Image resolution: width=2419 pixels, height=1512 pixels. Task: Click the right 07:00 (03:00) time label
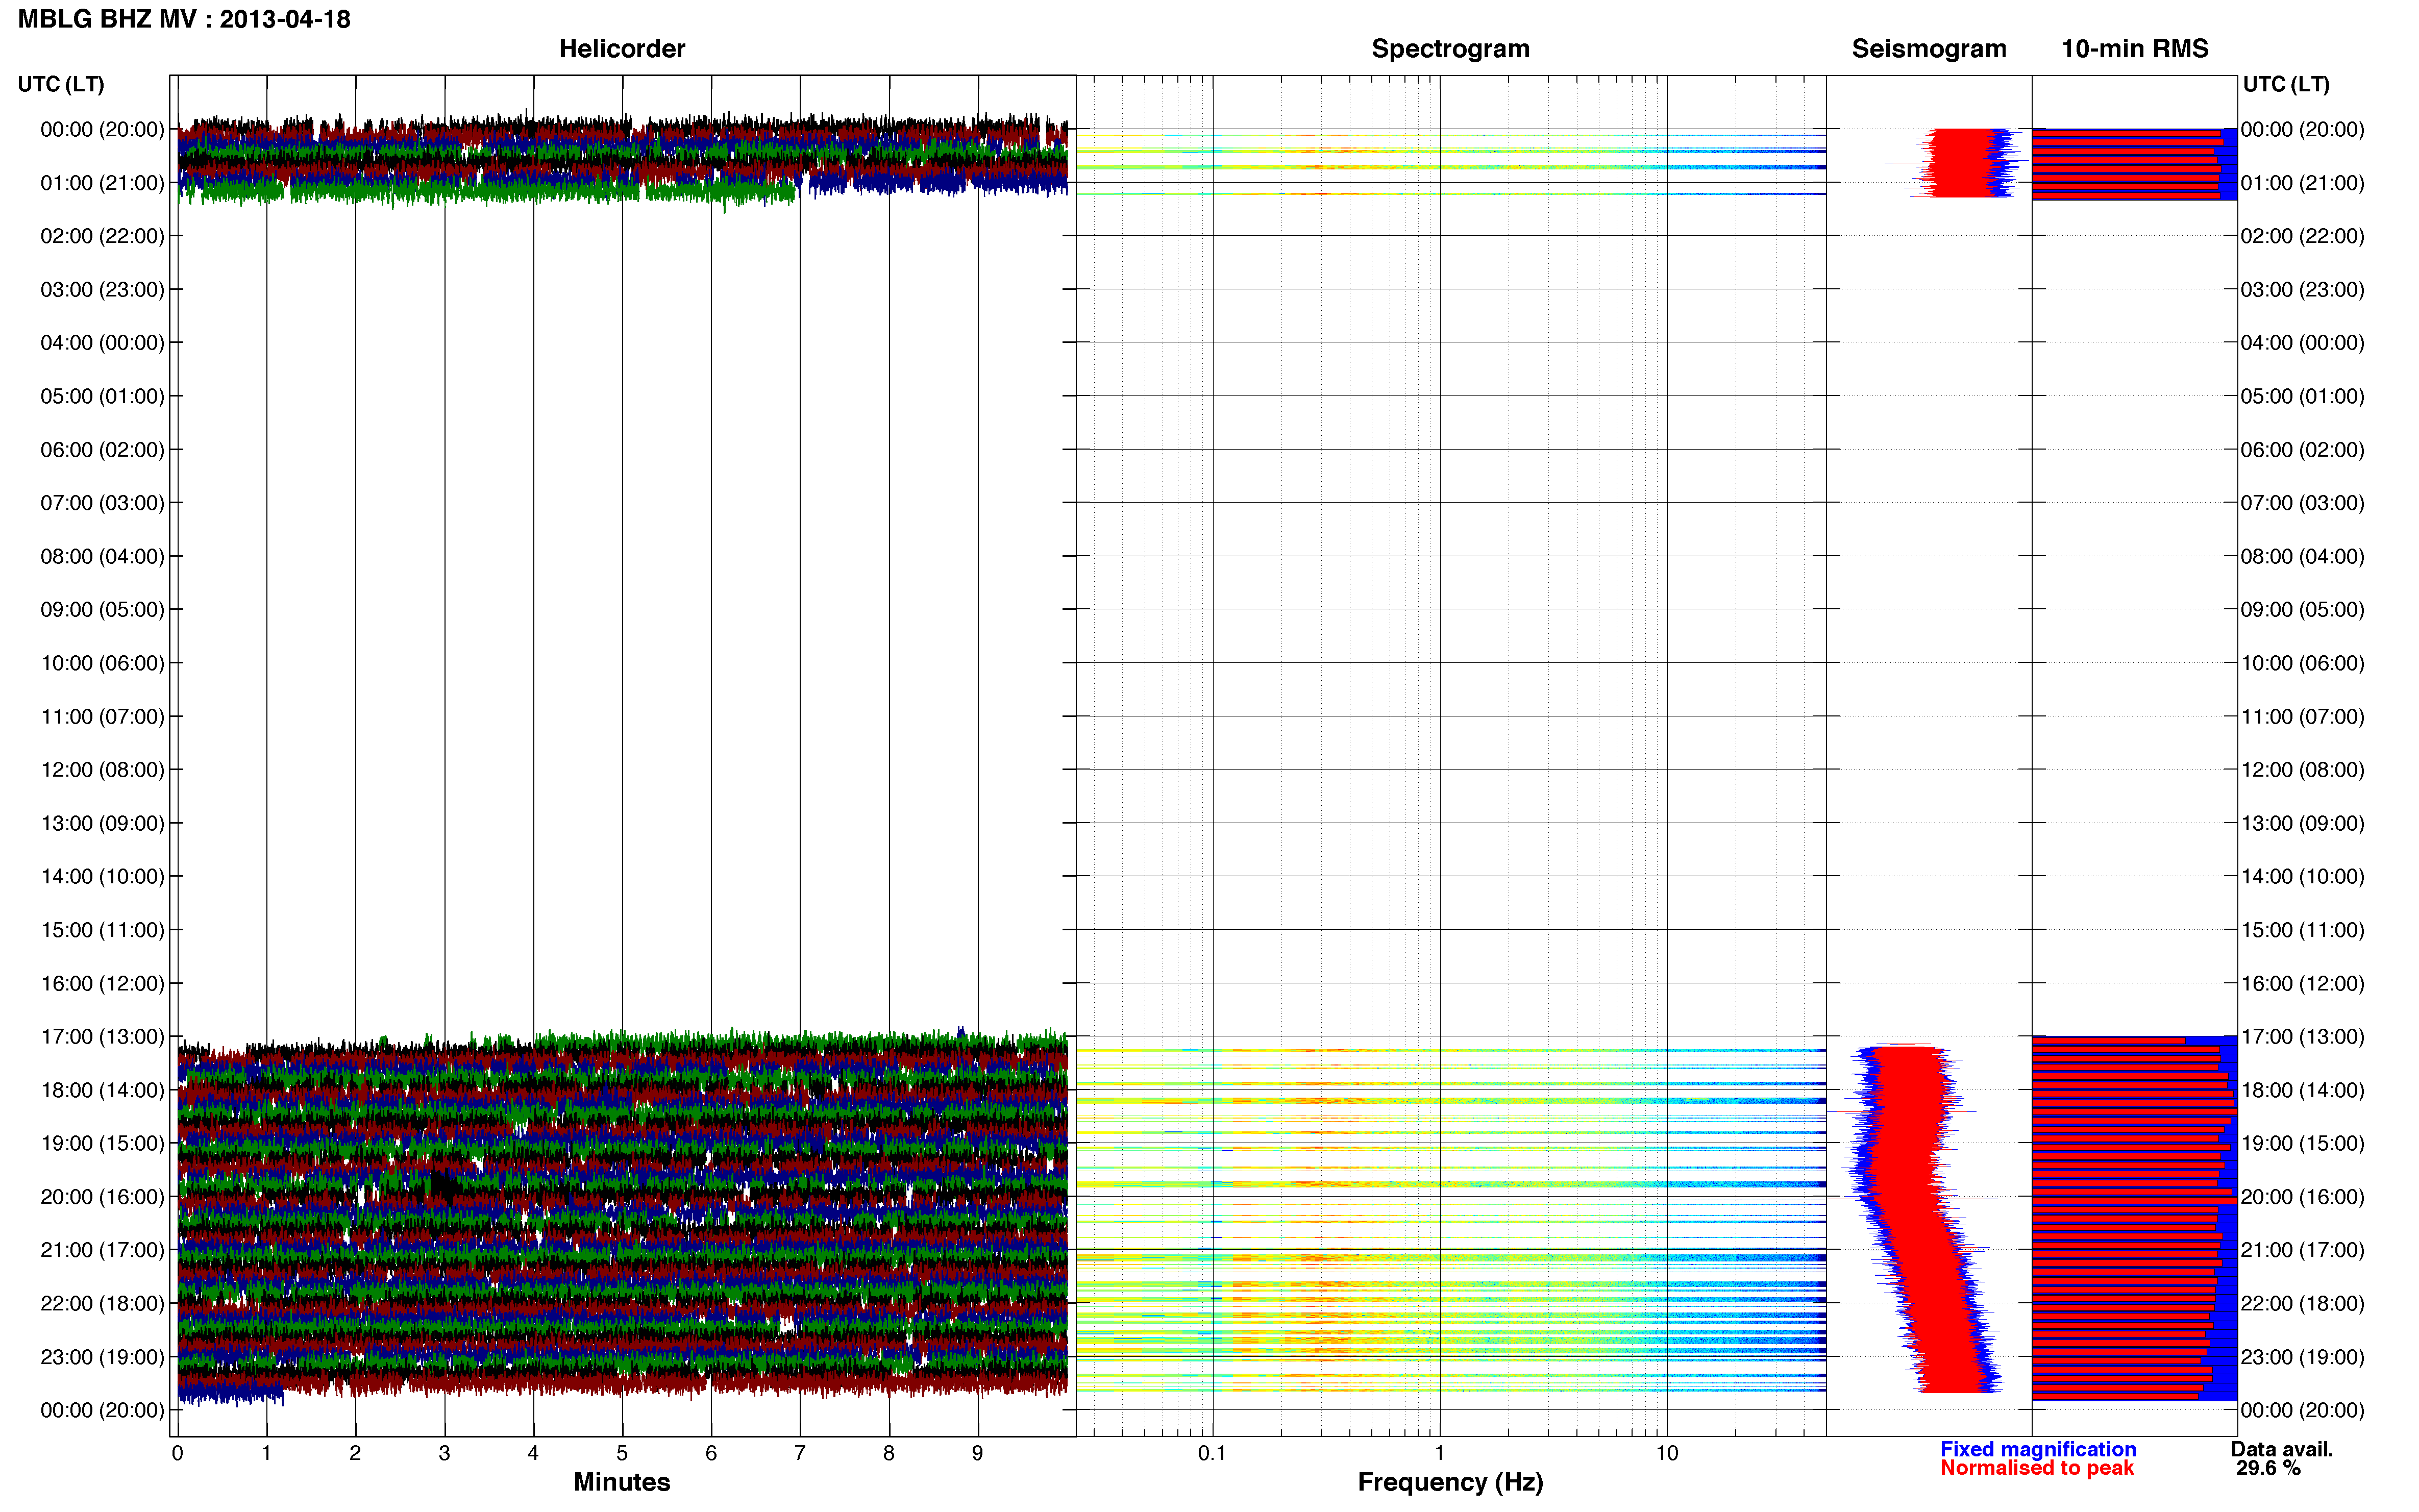2302,503
